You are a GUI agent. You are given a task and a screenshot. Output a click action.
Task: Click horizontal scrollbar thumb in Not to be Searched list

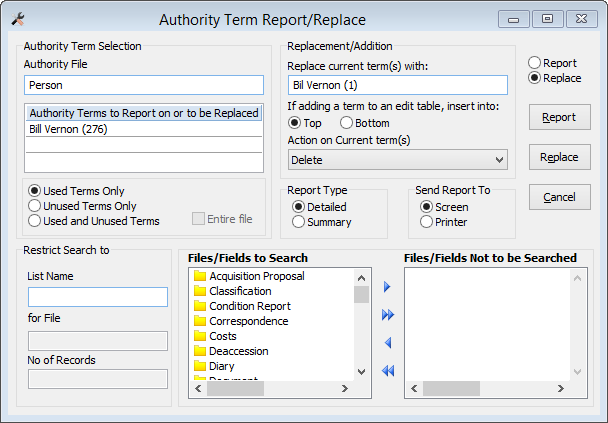tap(451, 388)
